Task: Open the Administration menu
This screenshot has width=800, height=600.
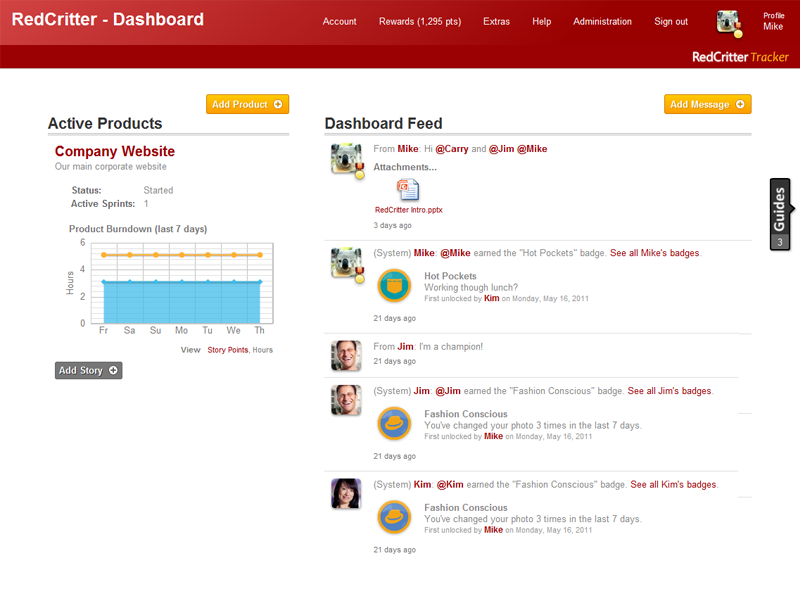Action: [x=602, y=21]
